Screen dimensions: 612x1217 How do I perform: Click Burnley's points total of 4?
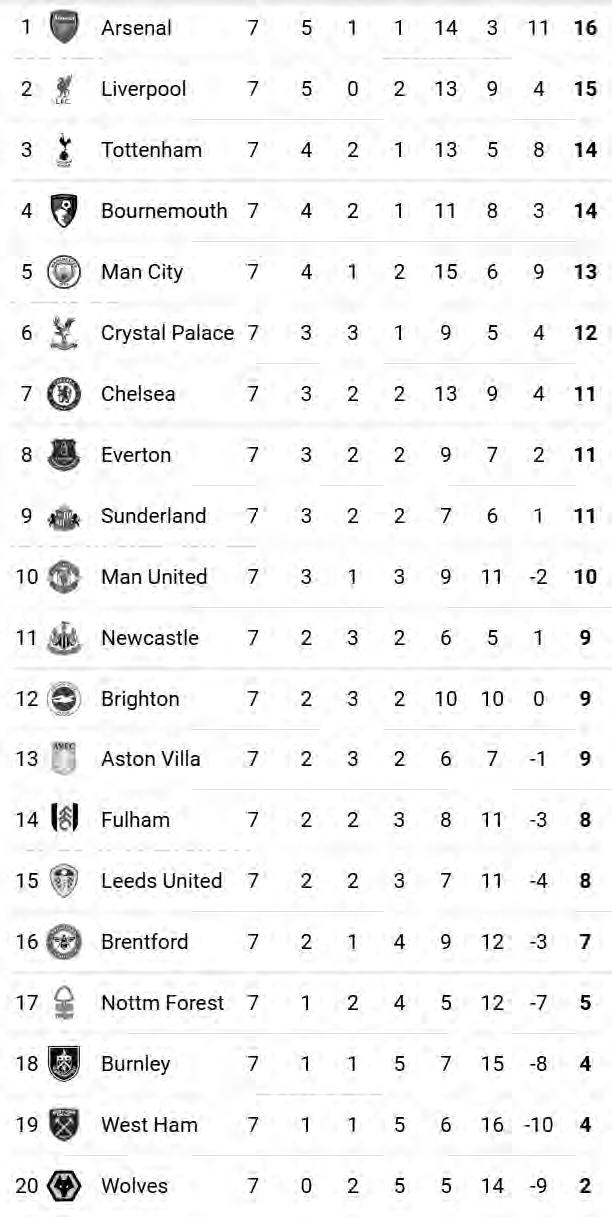(585, 1064)
